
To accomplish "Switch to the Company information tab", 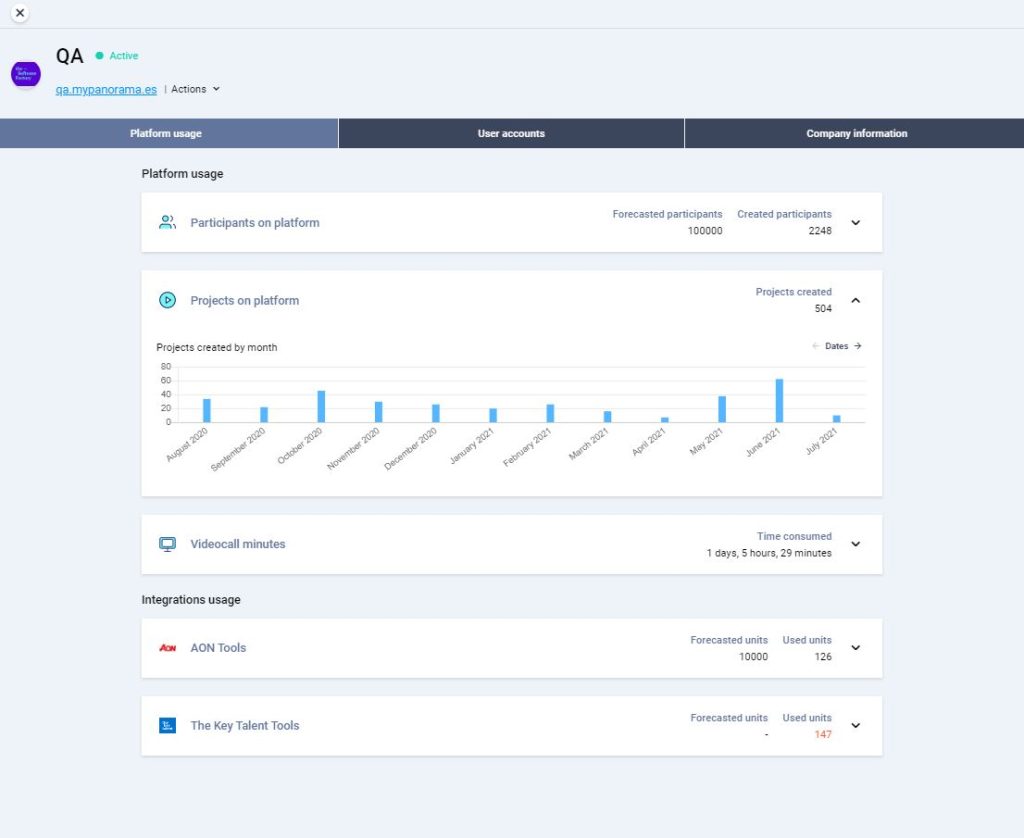I will [x=856, y=134].
